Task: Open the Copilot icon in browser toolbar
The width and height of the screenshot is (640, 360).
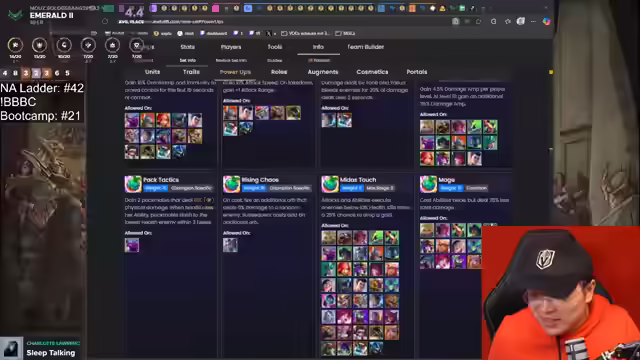Action: tap(546, 21)
